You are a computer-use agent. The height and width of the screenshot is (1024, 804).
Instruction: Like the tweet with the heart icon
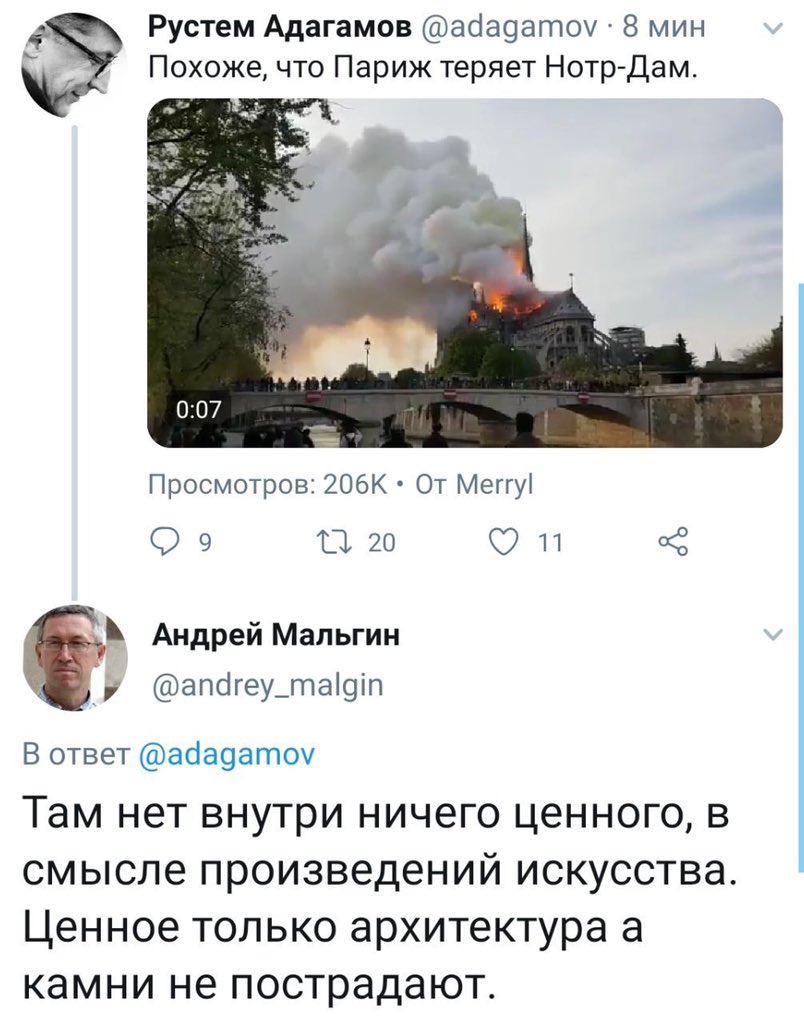coord(504,541)
